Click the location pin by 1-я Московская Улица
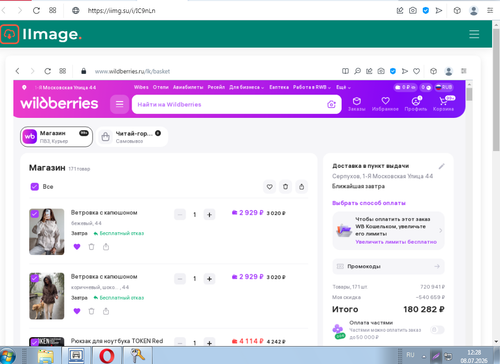Screen dimensions: 500x364 (x=24, y=87)
